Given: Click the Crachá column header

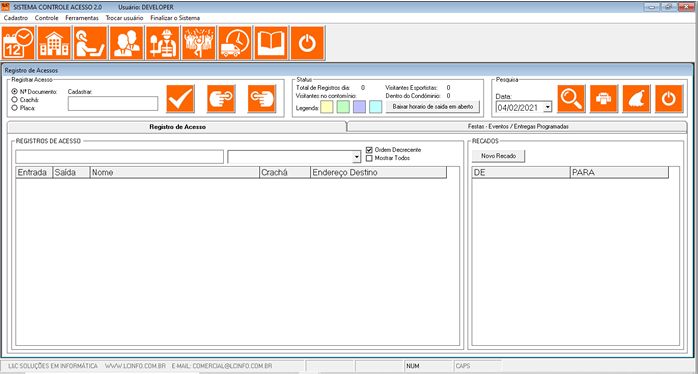Looking at the screenshot, I should tap(285, 173).
